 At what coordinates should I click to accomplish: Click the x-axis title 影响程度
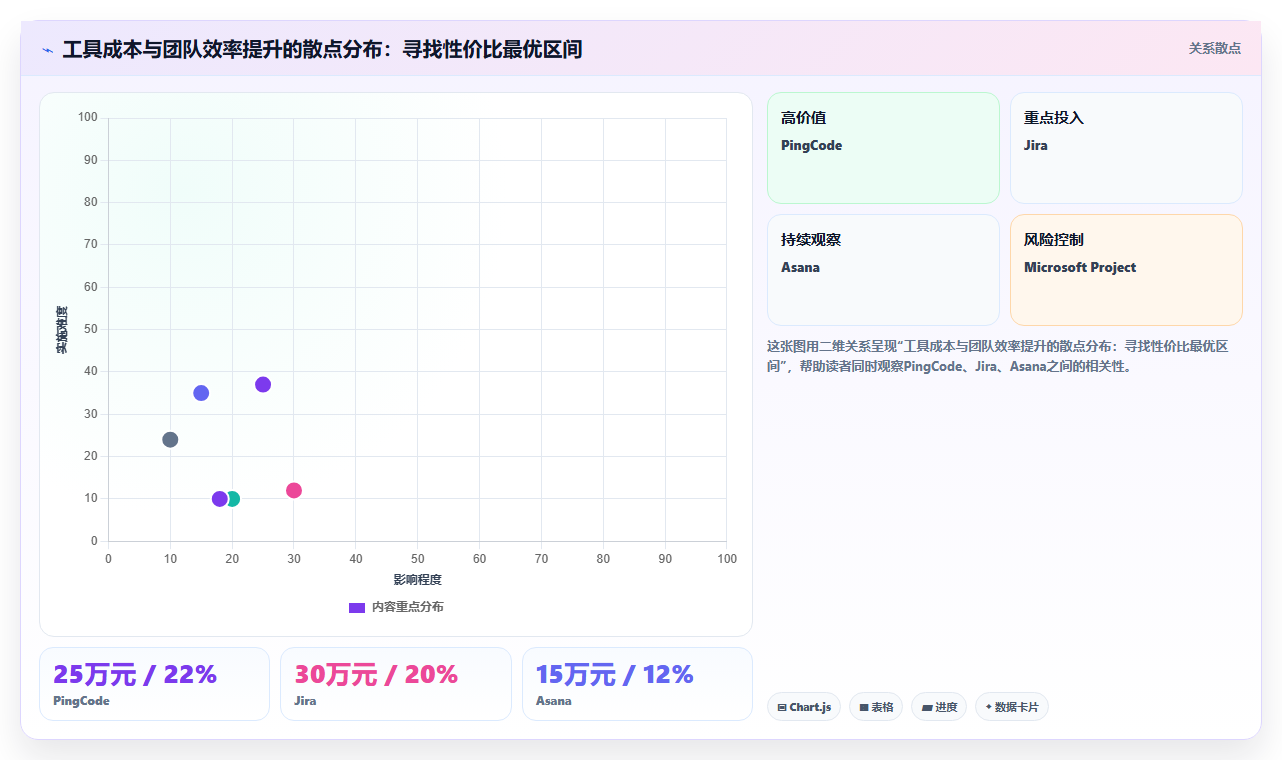(417, 580)
